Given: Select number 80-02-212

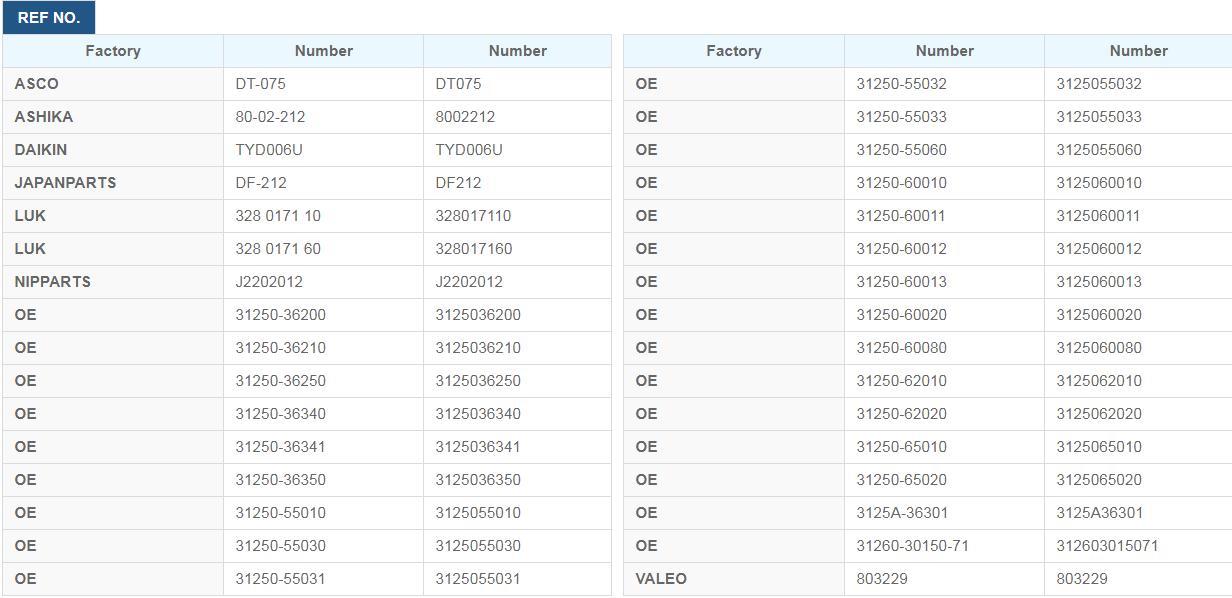Looking at the screenshot, I should tap(270, 117).
